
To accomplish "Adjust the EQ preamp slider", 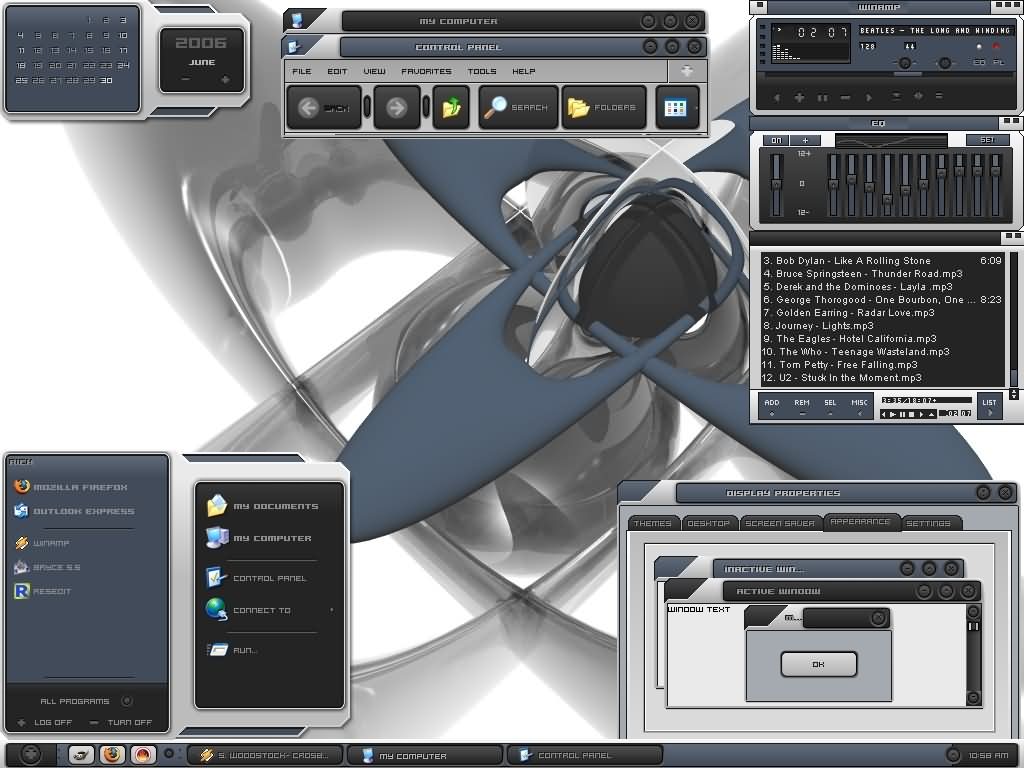I will click(x=776, y=184).
